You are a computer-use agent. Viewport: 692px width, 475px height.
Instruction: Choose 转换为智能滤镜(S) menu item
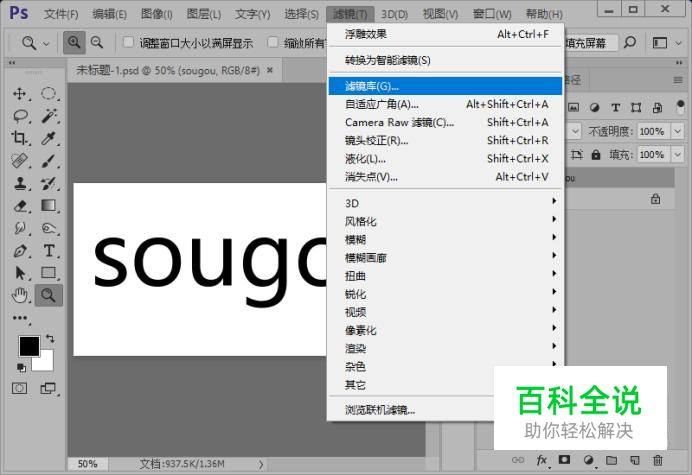[x=445, y=60]
